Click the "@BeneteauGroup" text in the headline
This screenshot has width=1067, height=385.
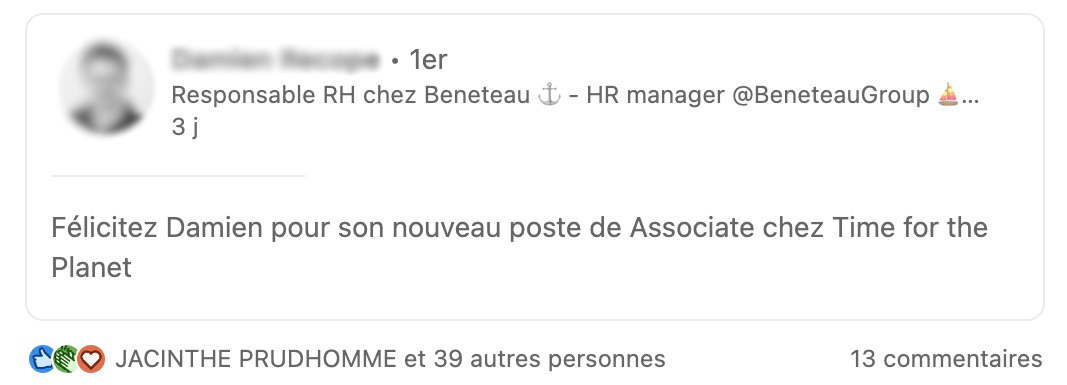tap(831, 96)
